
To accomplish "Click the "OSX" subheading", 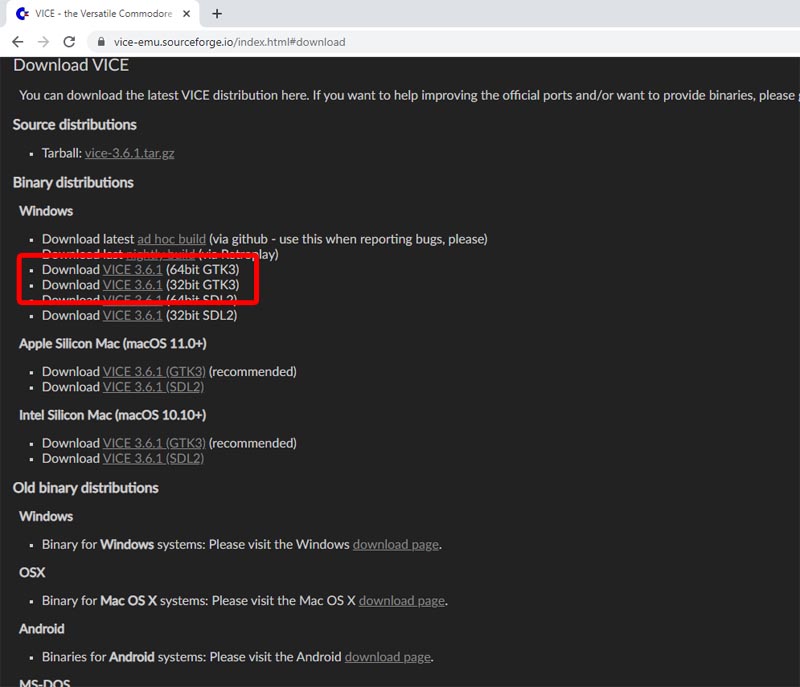I will click(32, 573).
